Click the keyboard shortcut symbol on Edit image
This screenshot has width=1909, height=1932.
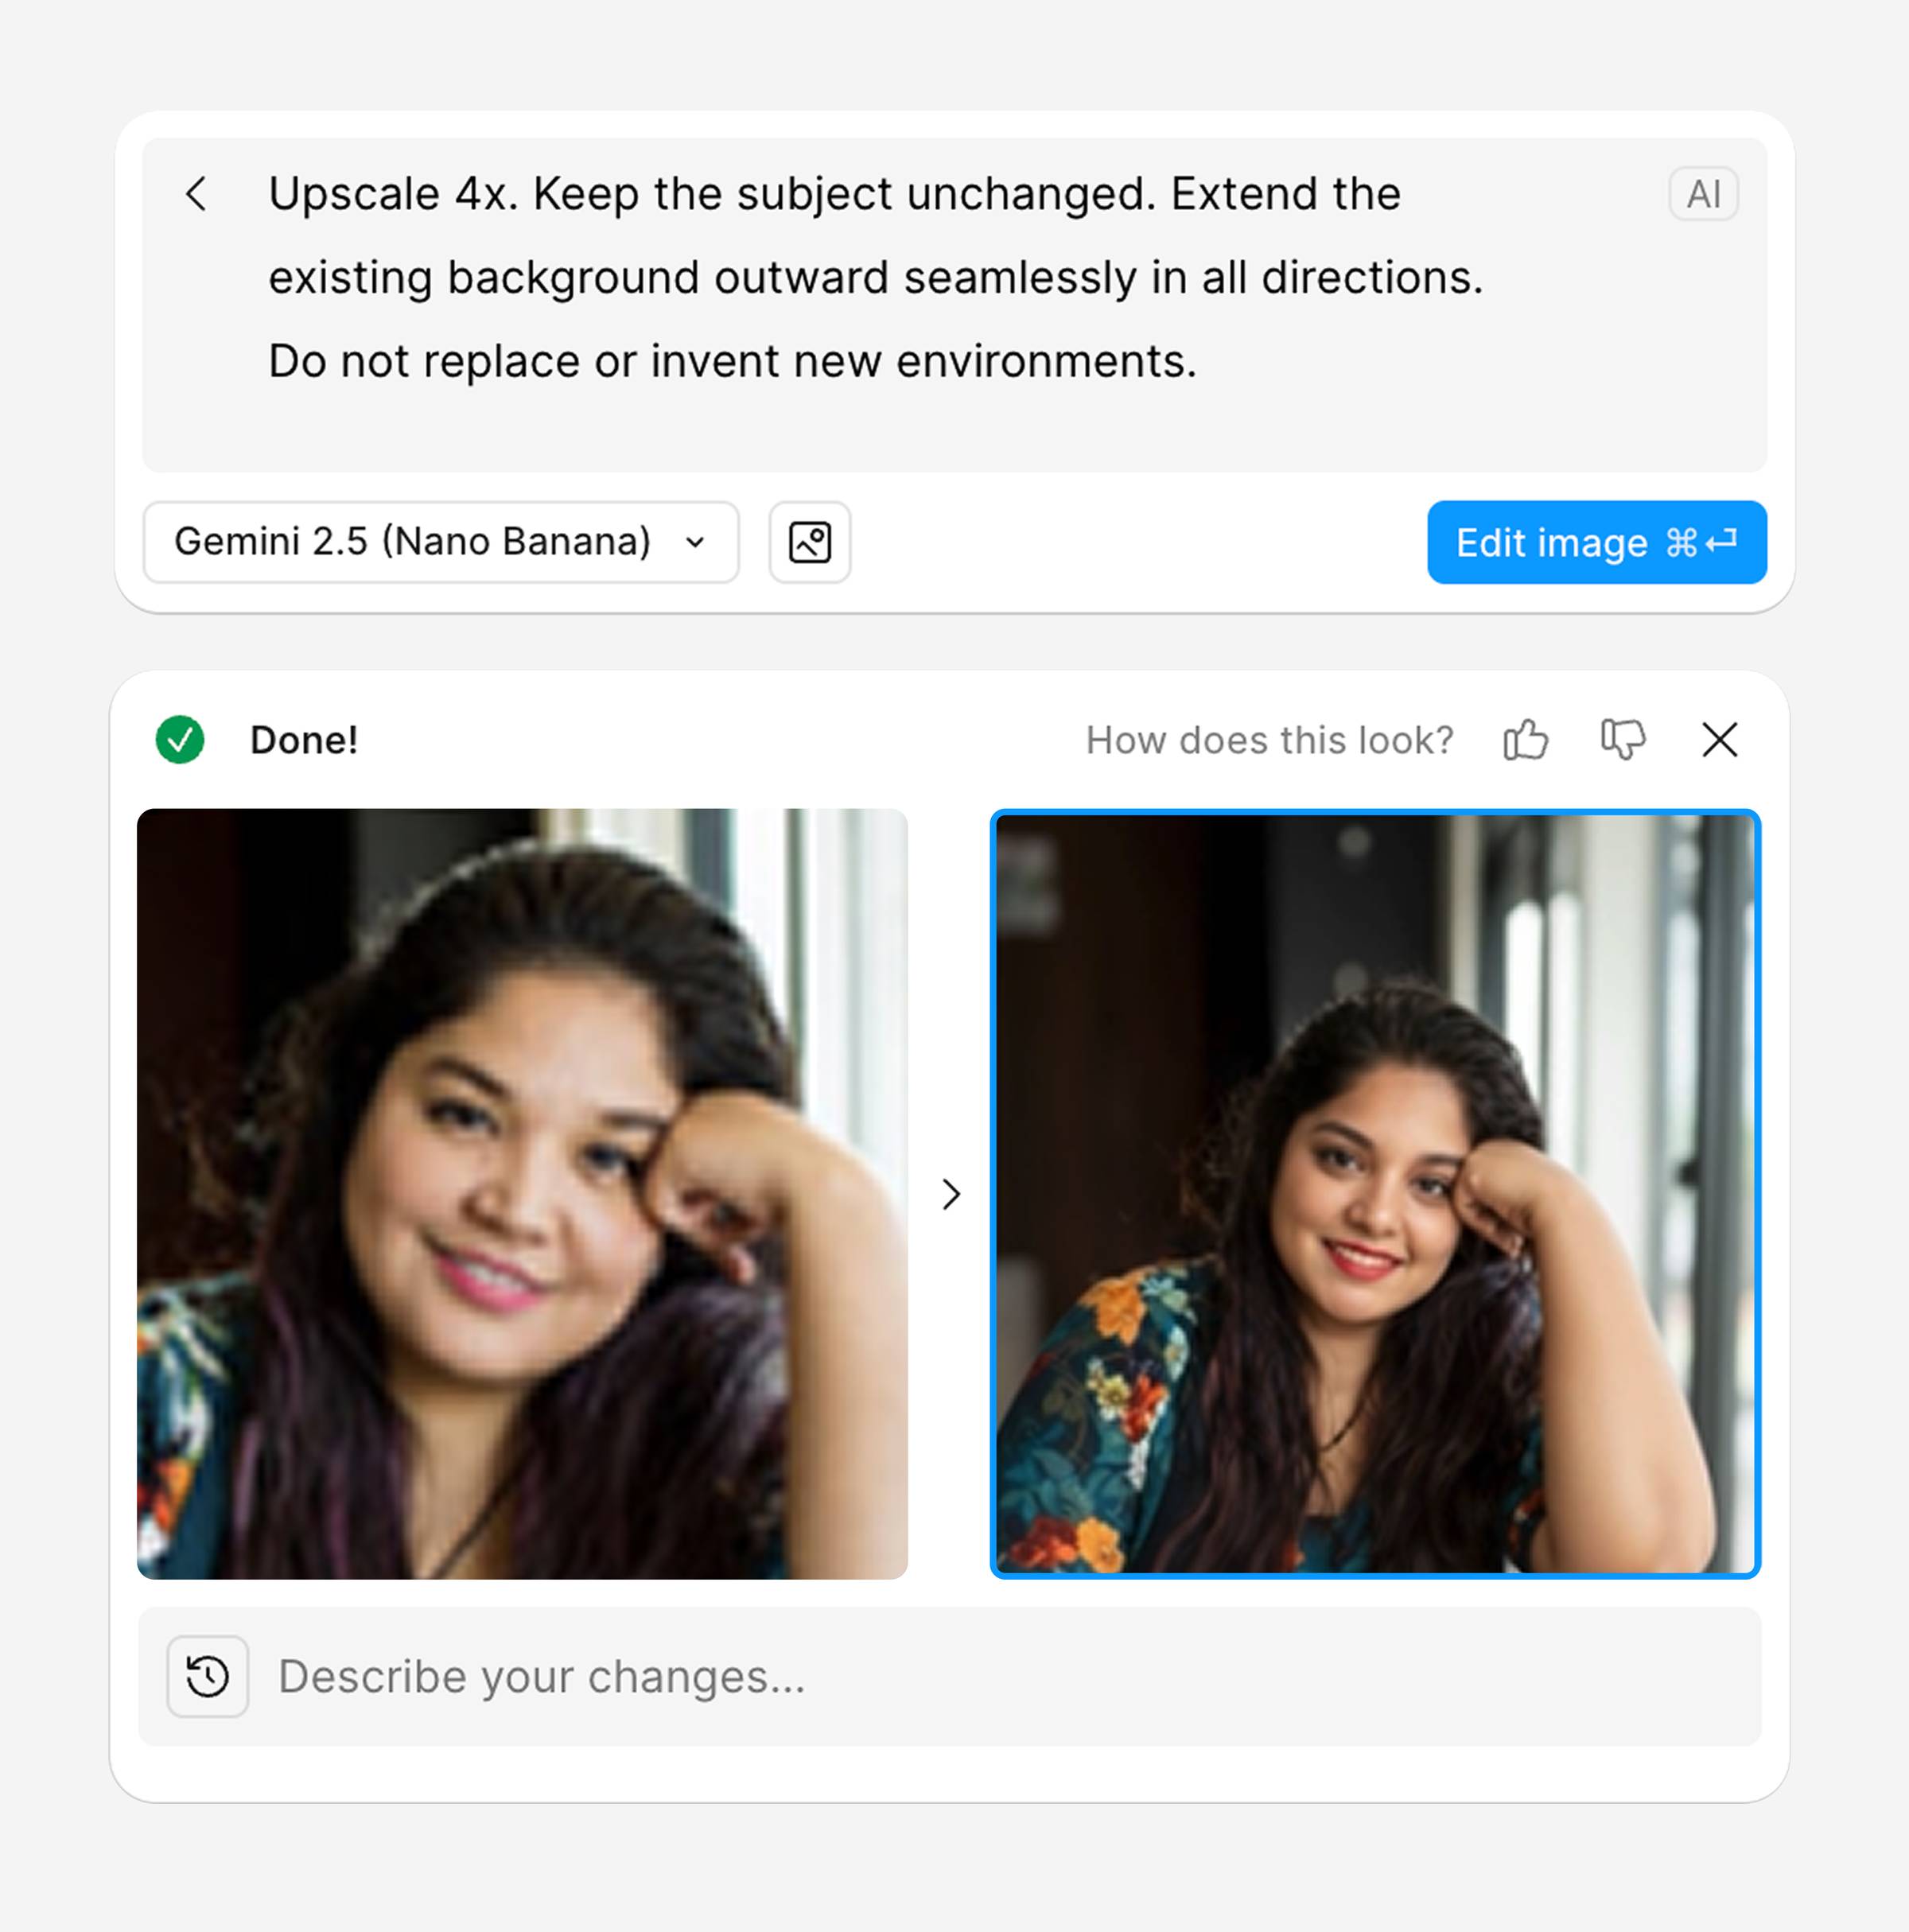1701,543
